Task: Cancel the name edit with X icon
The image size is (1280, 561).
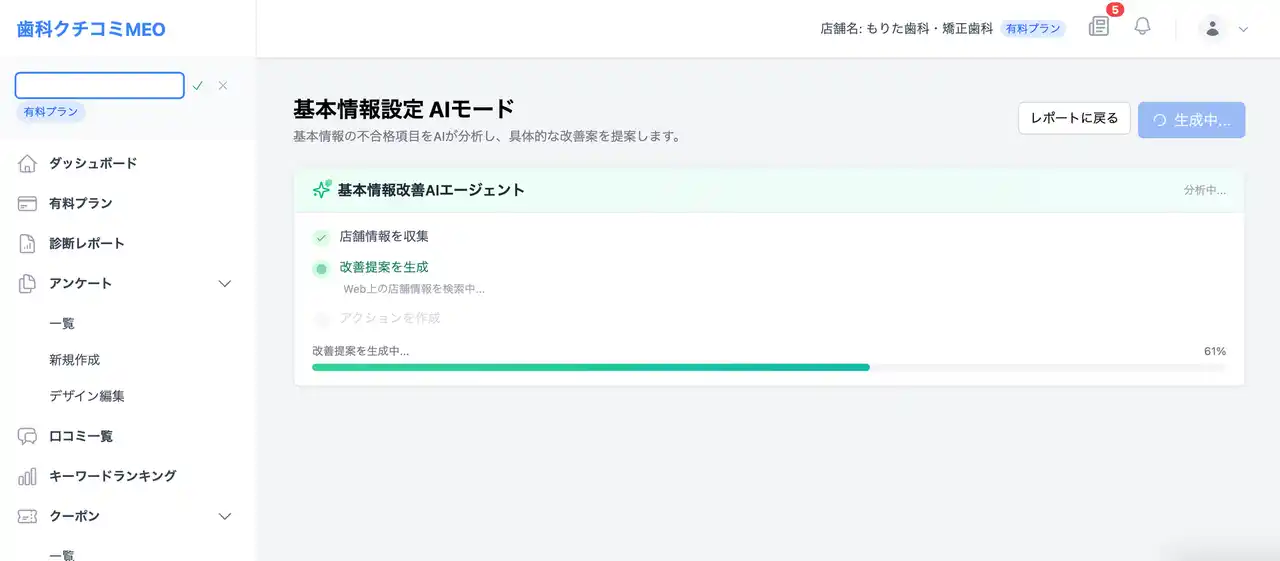Action: pos(223,86)
